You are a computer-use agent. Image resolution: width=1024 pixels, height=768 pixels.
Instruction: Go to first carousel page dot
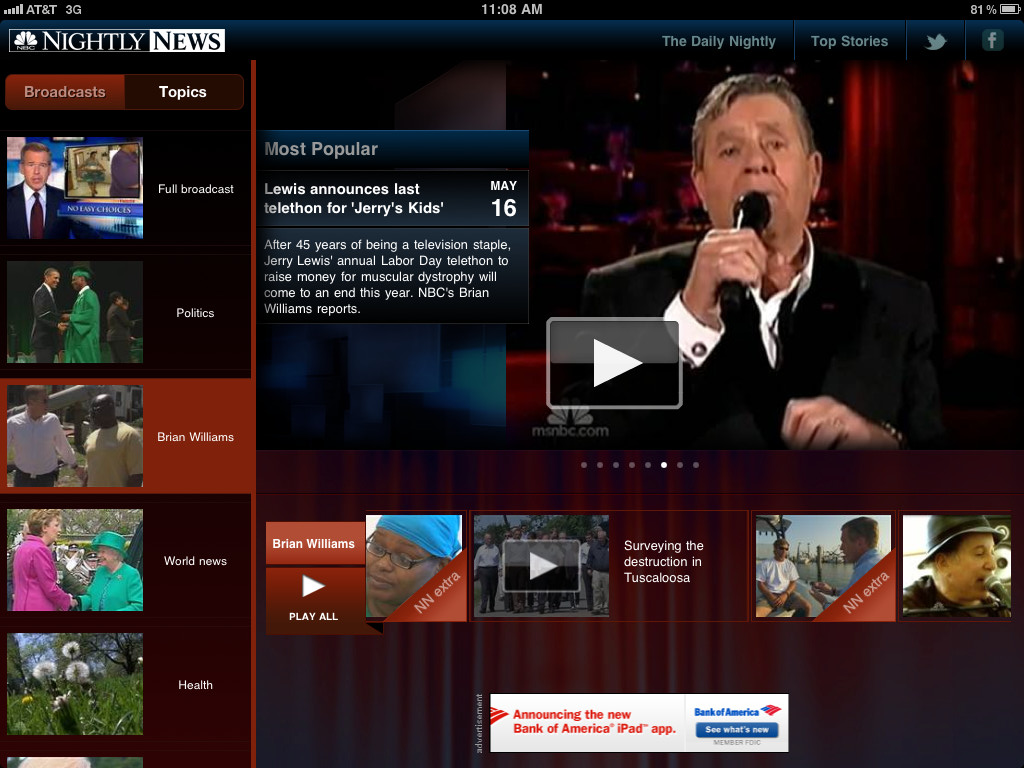click(x=584, y=465)
